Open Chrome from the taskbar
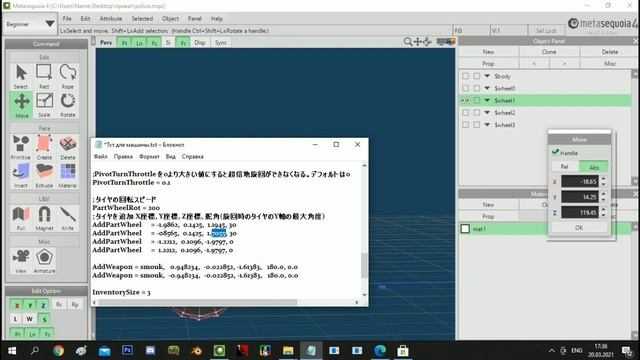The image size is (640, 360). tap(58, 351)
